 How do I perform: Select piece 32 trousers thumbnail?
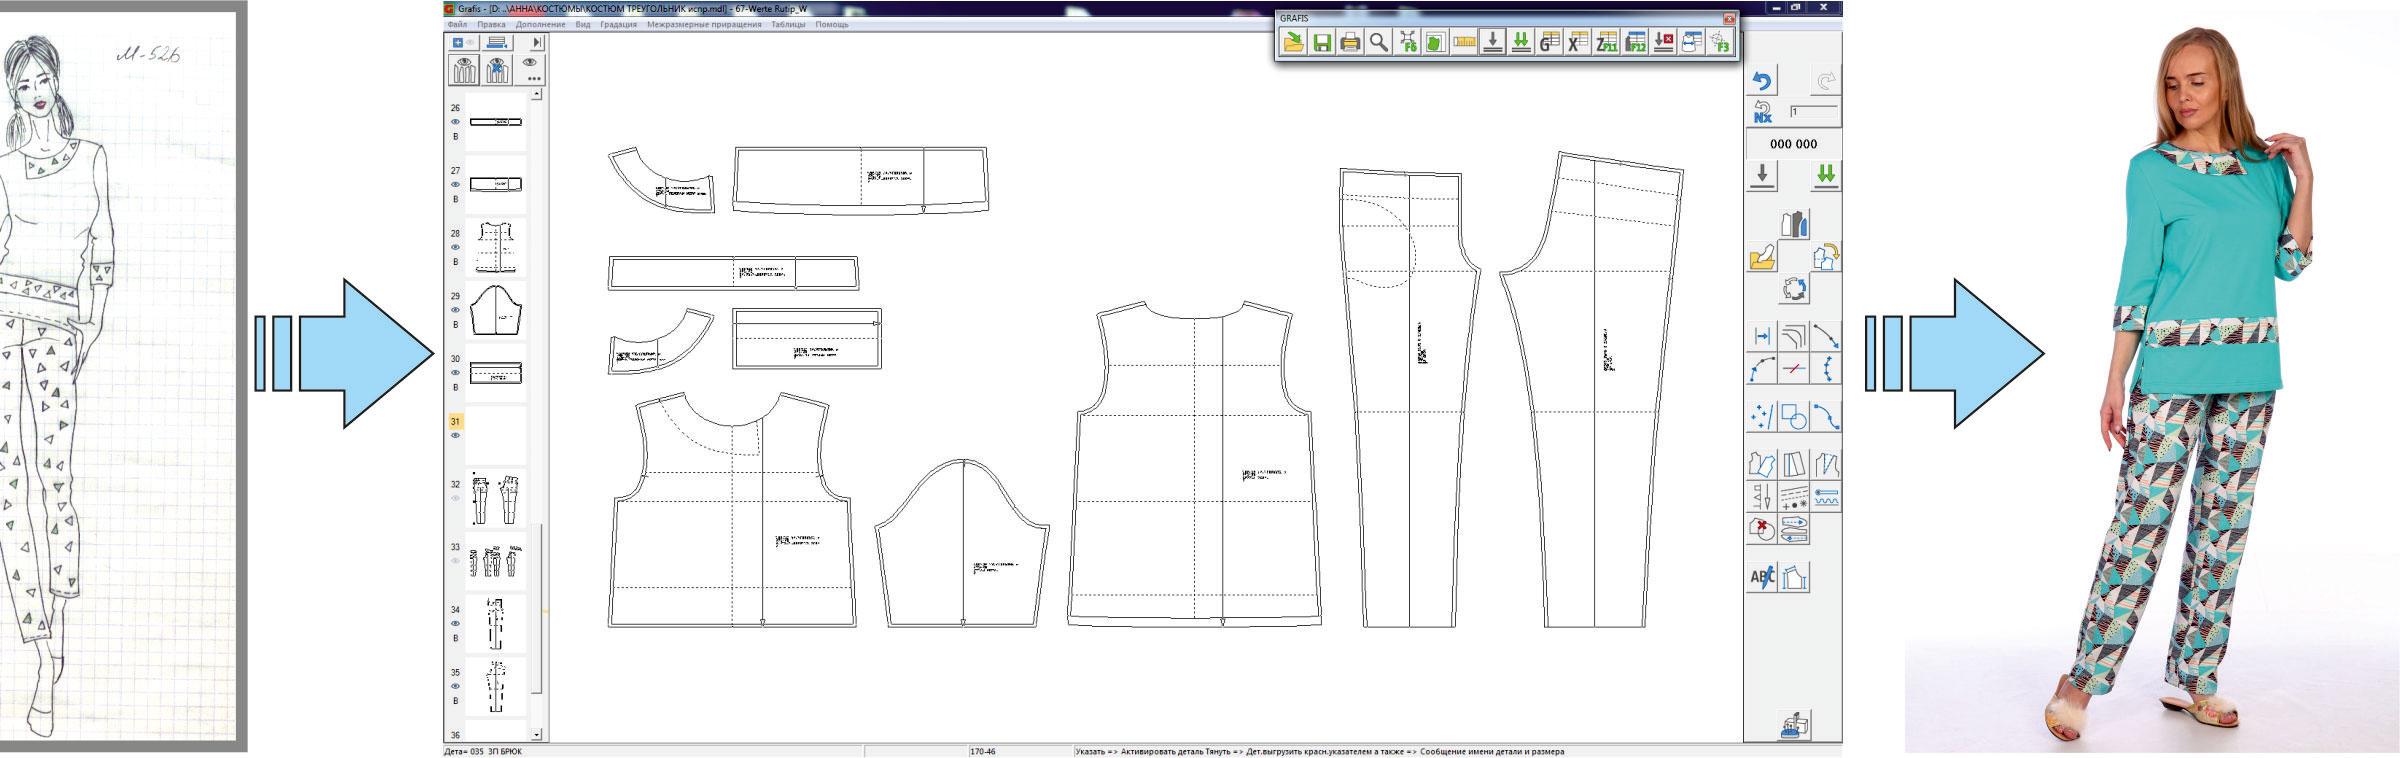496,498
